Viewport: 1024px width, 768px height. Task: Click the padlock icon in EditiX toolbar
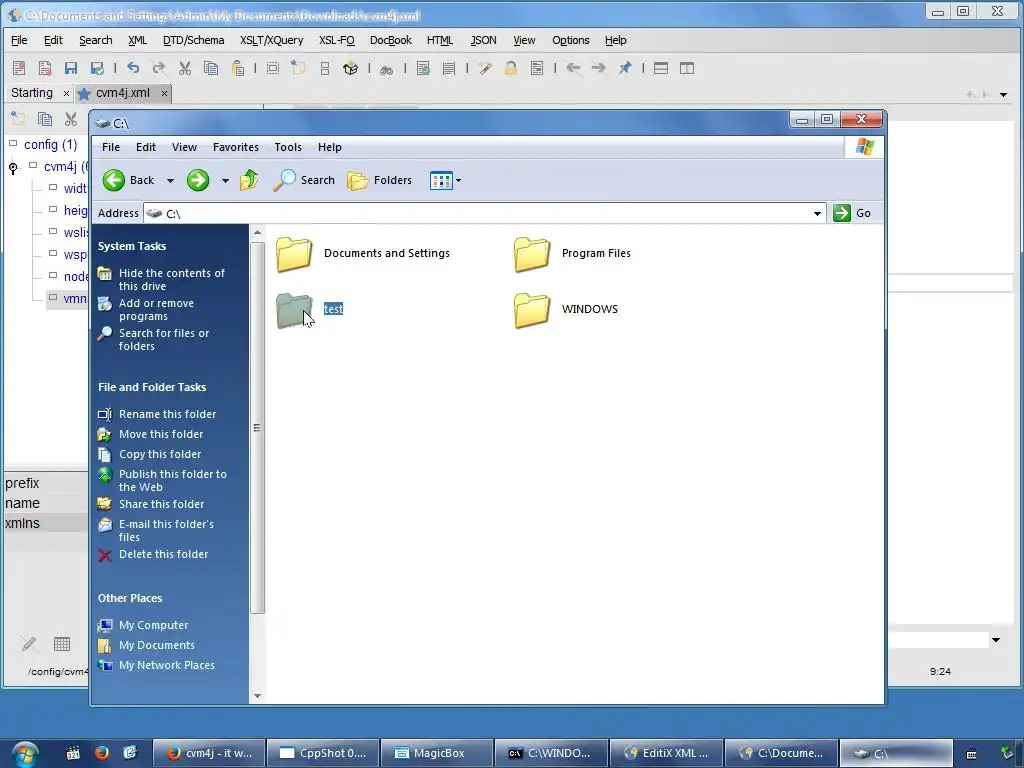click(x=511, y=68)
